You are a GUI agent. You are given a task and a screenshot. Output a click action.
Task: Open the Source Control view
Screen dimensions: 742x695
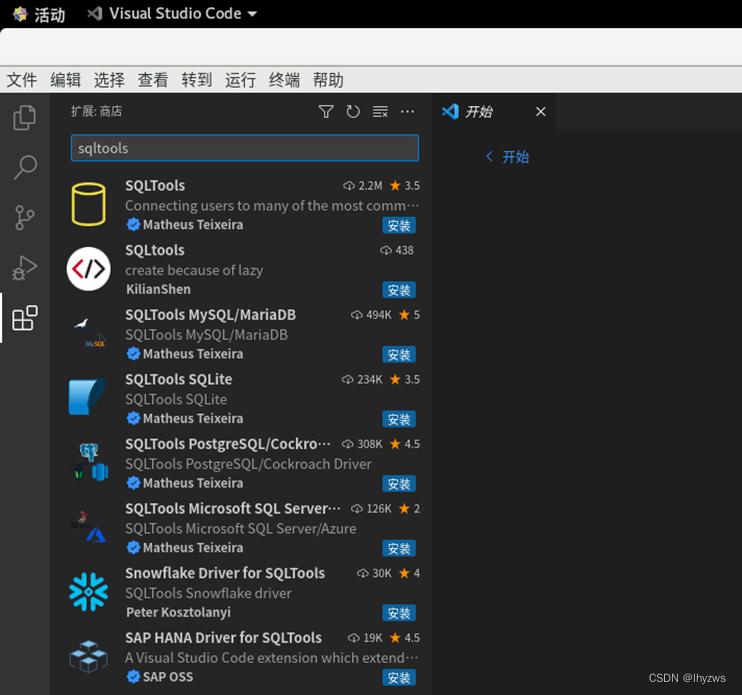(x=25, y=218)
